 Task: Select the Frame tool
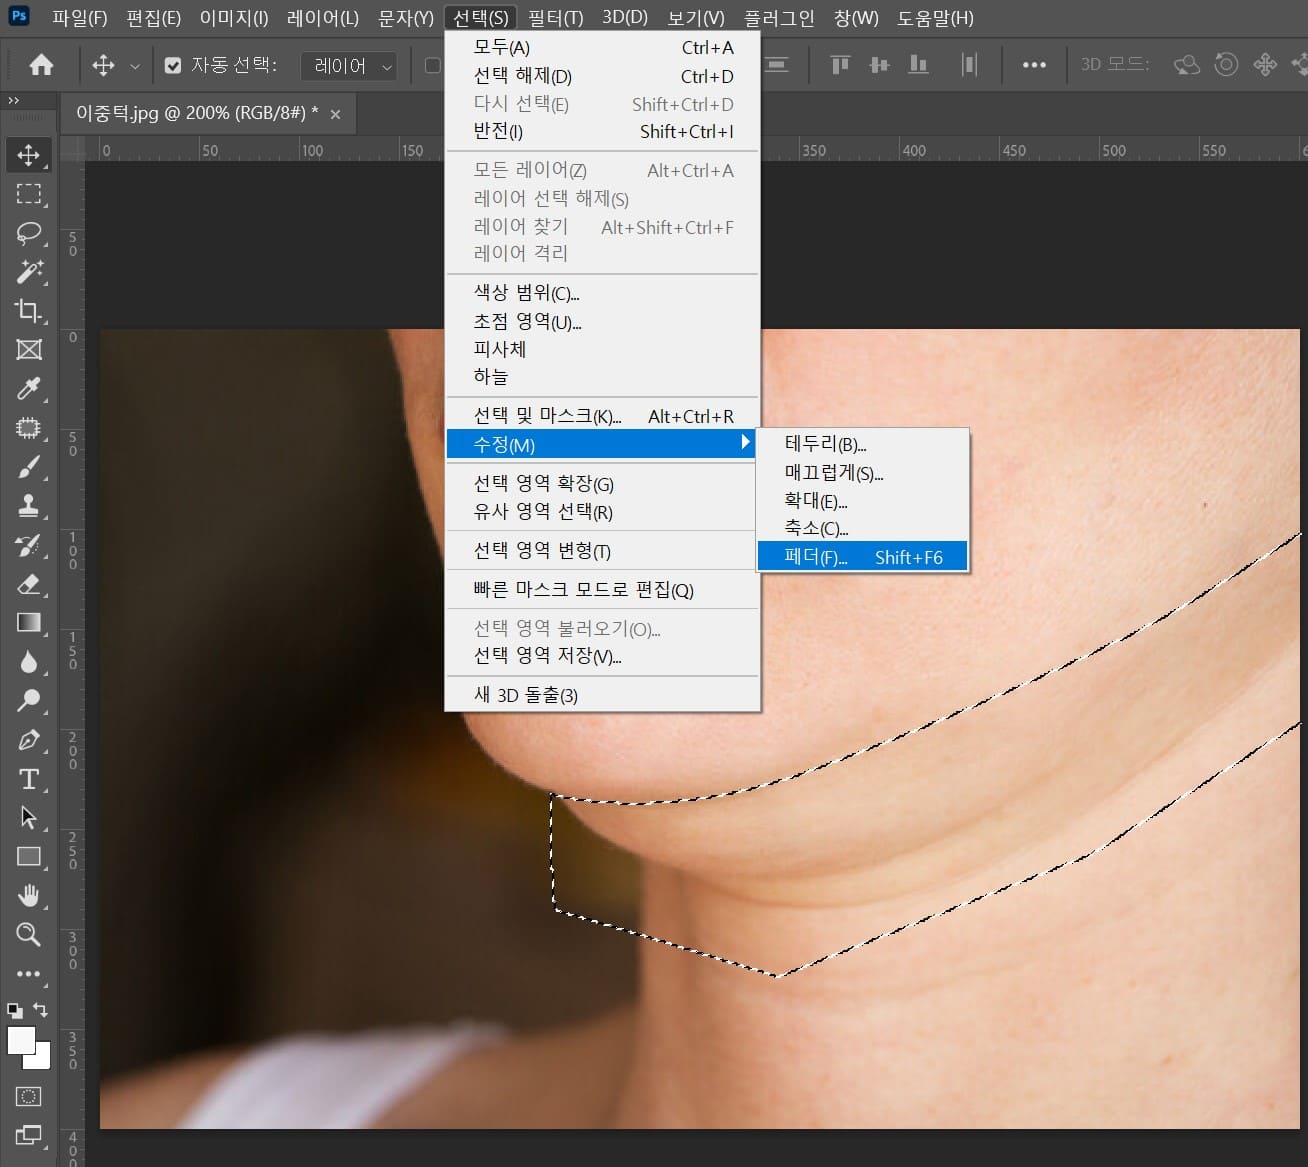pos(28,350)
